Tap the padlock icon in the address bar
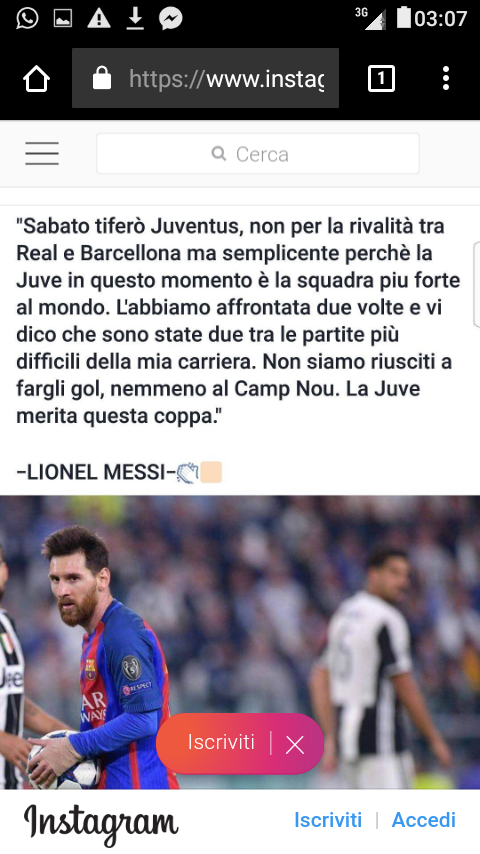This screenshot has width=480, height=854. pos(102,78)
